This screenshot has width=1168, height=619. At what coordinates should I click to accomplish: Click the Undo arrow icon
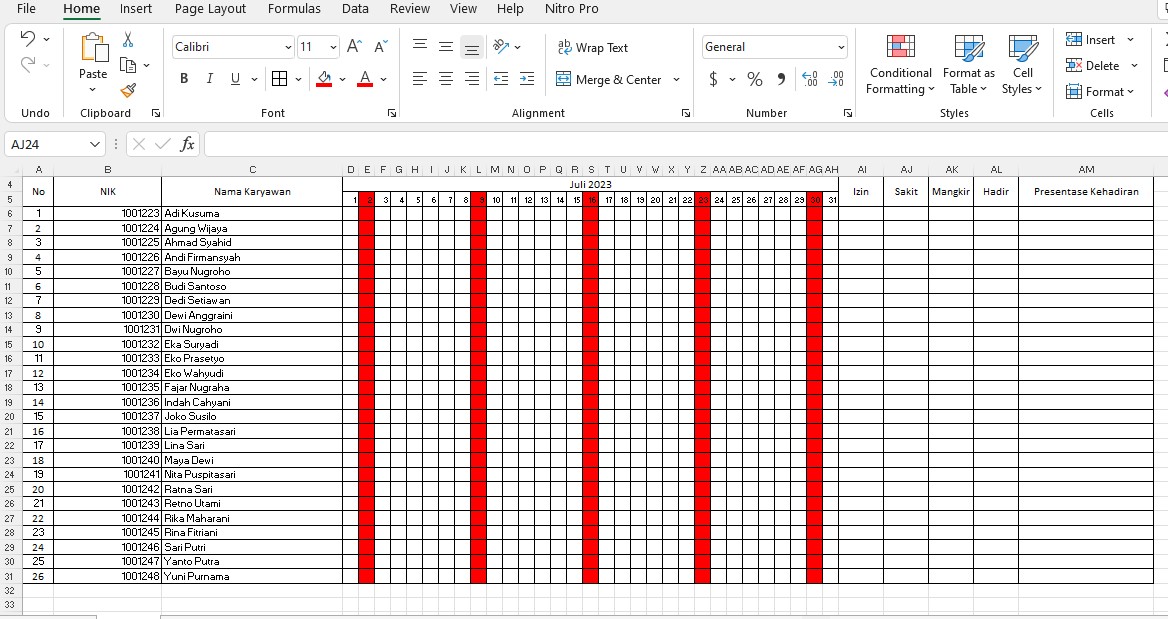28,38
